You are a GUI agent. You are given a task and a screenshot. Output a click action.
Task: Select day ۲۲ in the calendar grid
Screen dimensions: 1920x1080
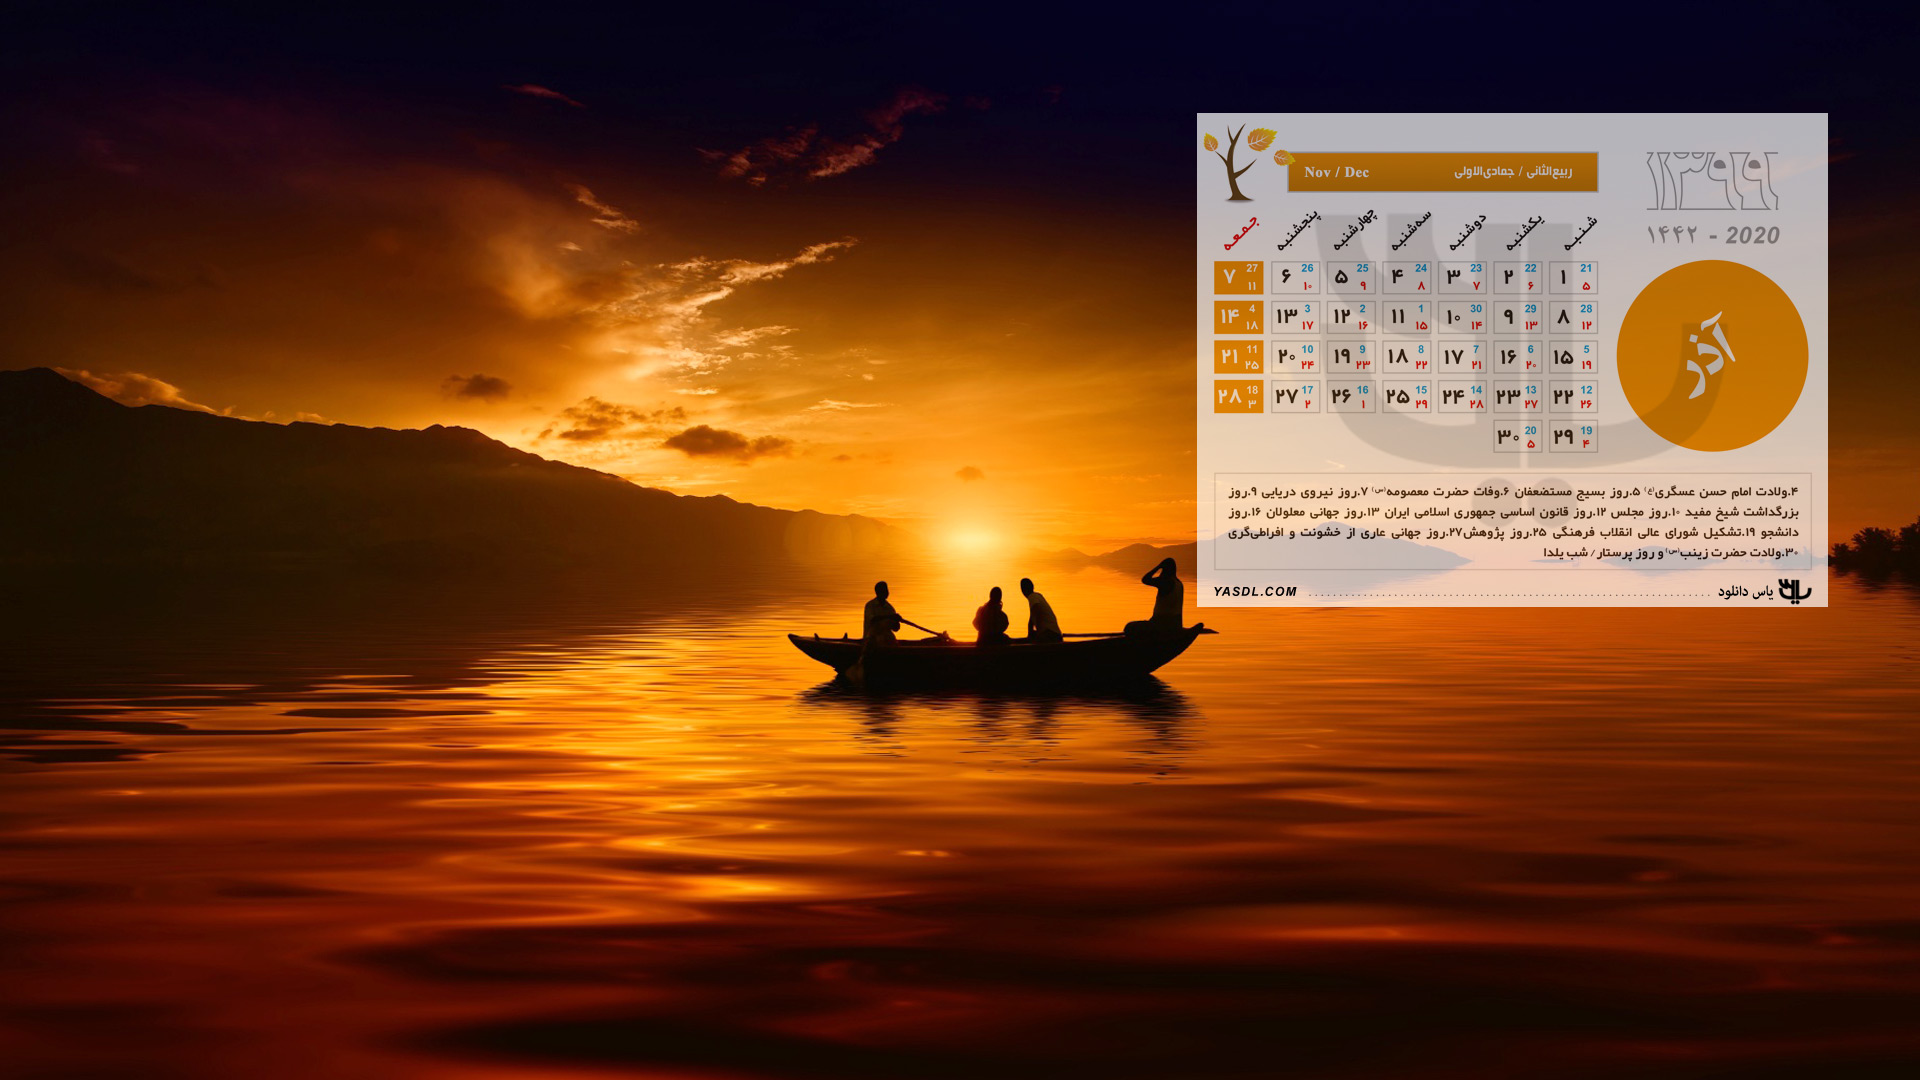[1573, 397]
